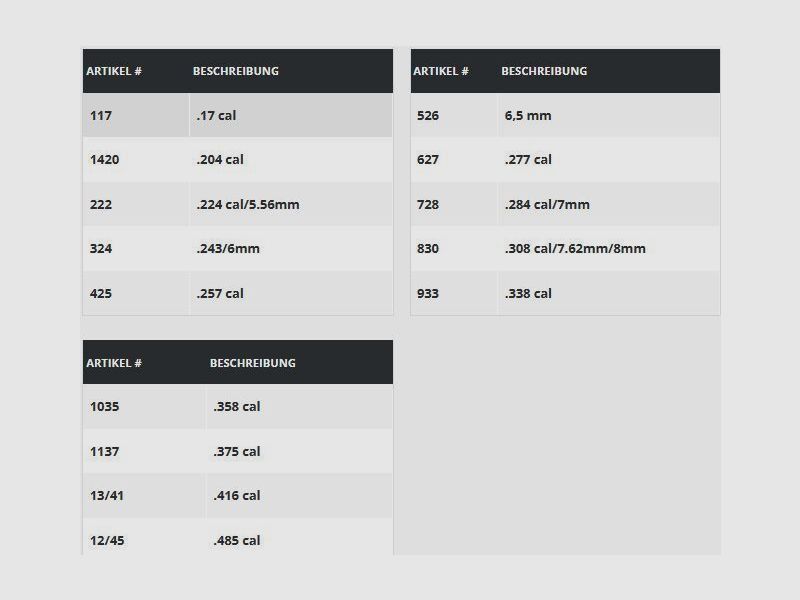Click the .485 cal description
800x600 pixels.
coord(237,541)
